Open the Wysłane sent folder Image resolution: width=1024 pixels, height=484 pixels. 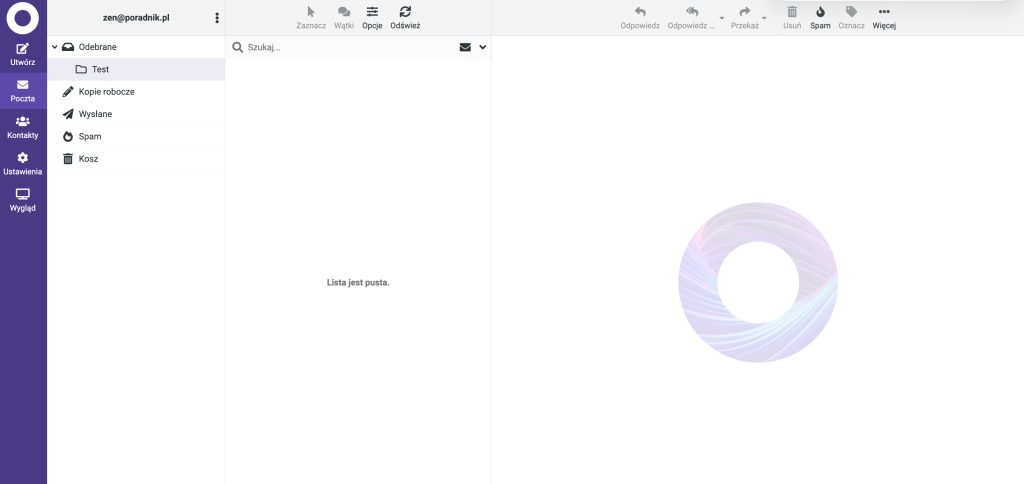[x=136, y=114]
